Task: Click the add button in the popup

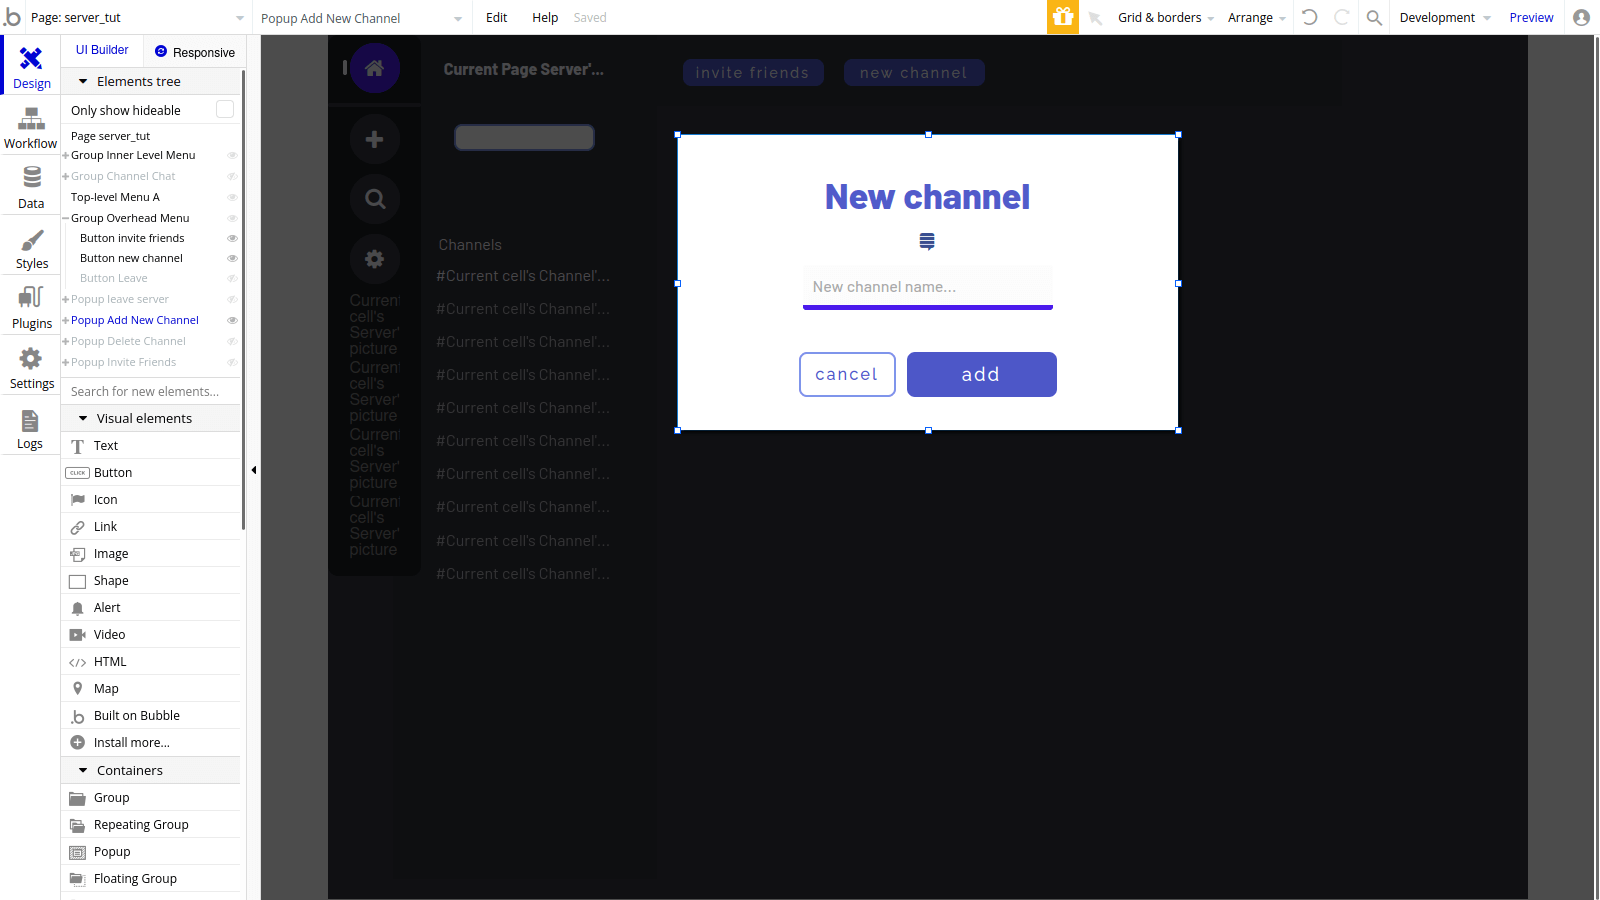Action: [981, 374]
